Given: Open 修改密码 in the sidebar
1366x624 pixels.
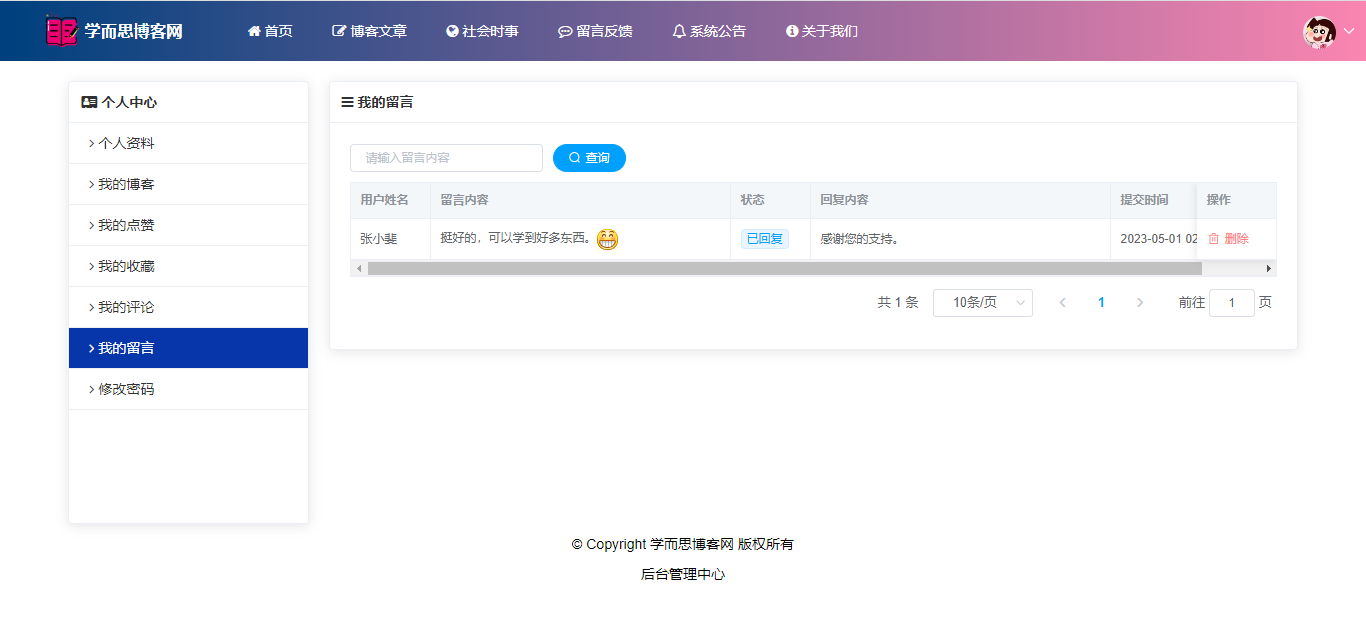Looking at the screenshot, I should pos(126,389).
